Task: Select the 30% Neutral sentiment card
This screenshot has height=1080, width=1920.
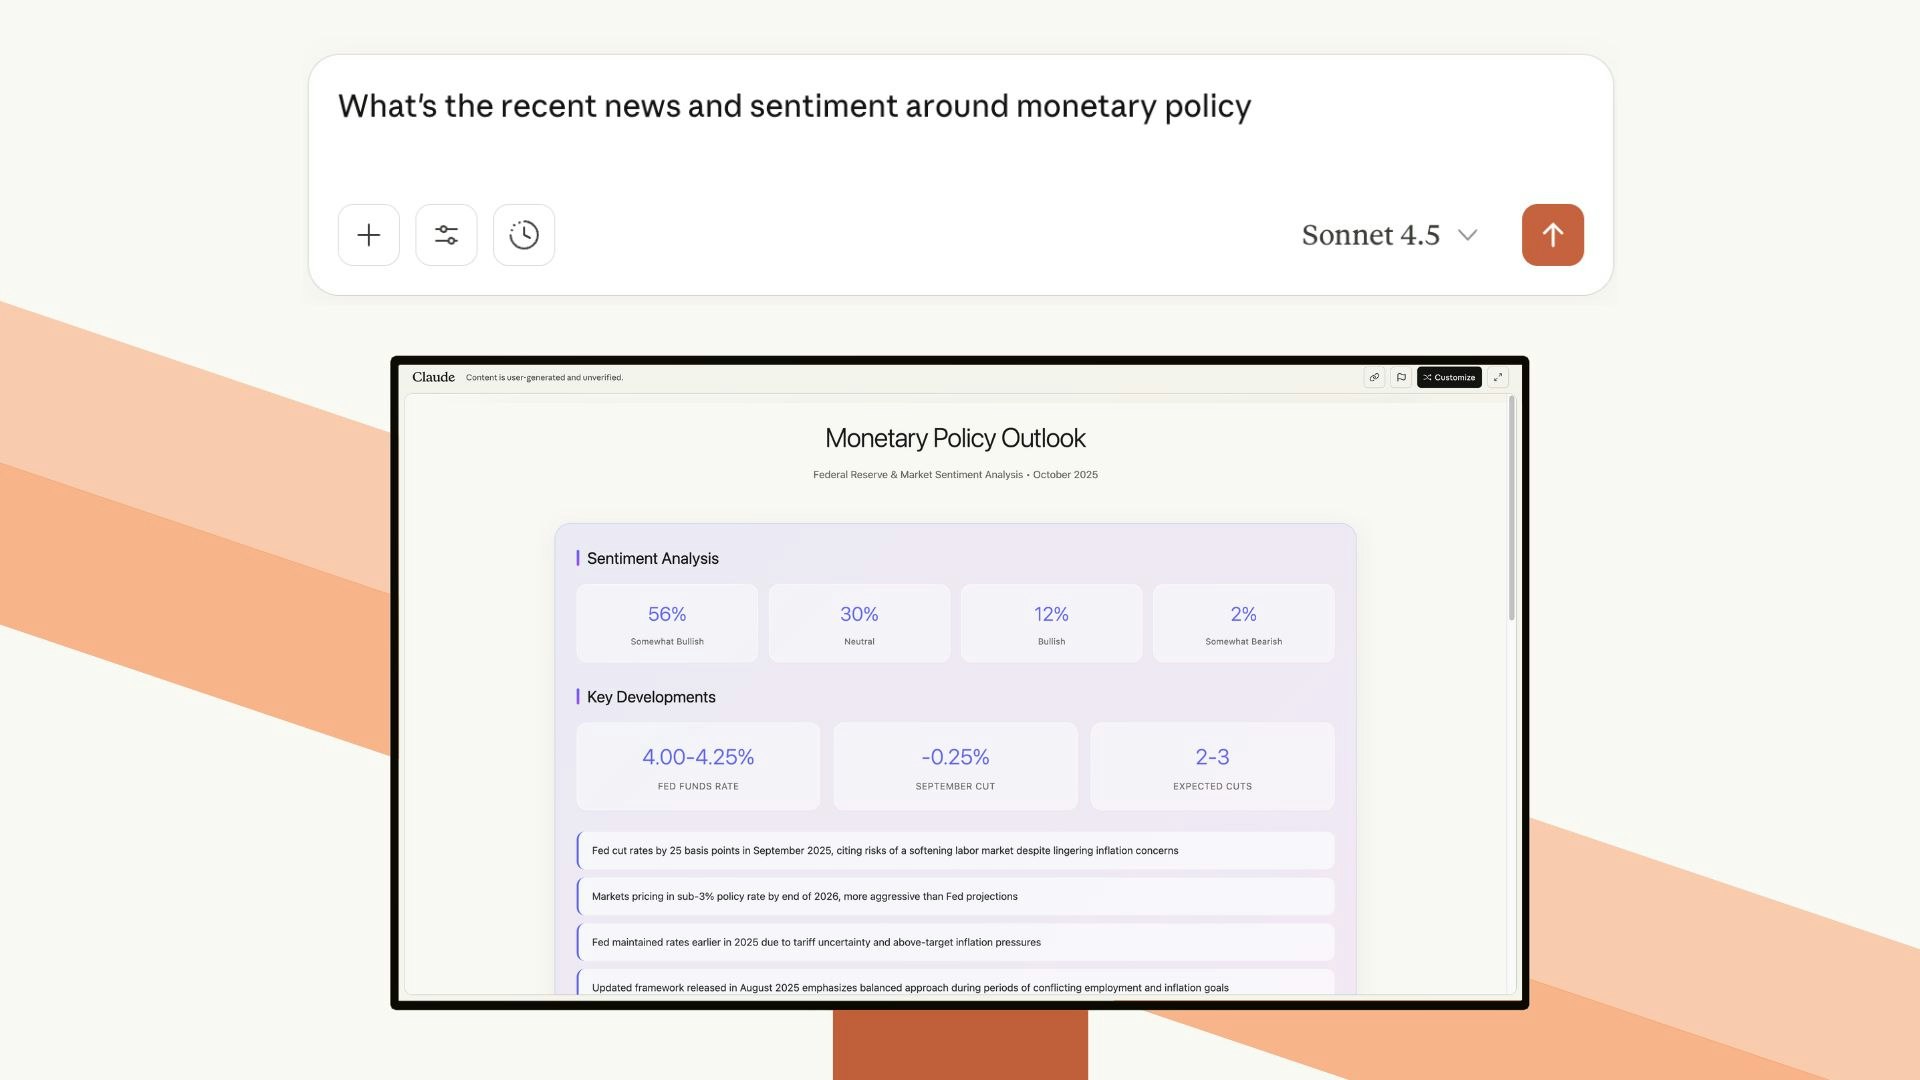Action: [x=859, y=622]
